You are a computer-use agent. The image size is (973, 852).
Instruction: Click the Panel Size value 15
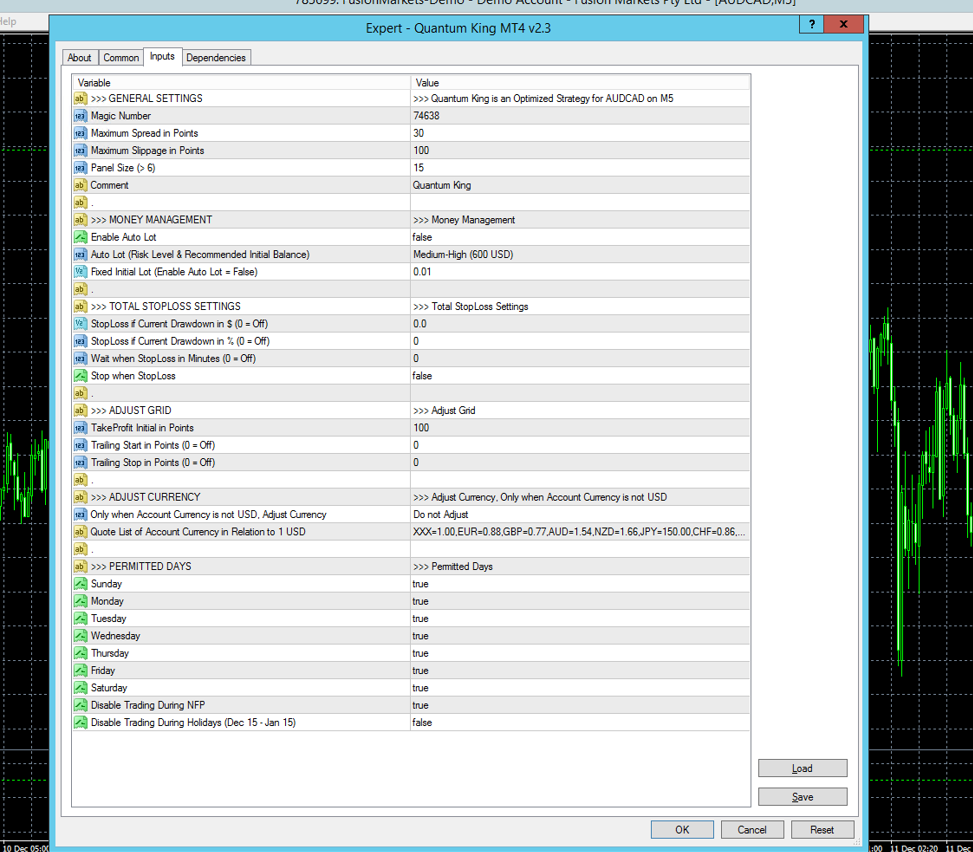[419, 168]
